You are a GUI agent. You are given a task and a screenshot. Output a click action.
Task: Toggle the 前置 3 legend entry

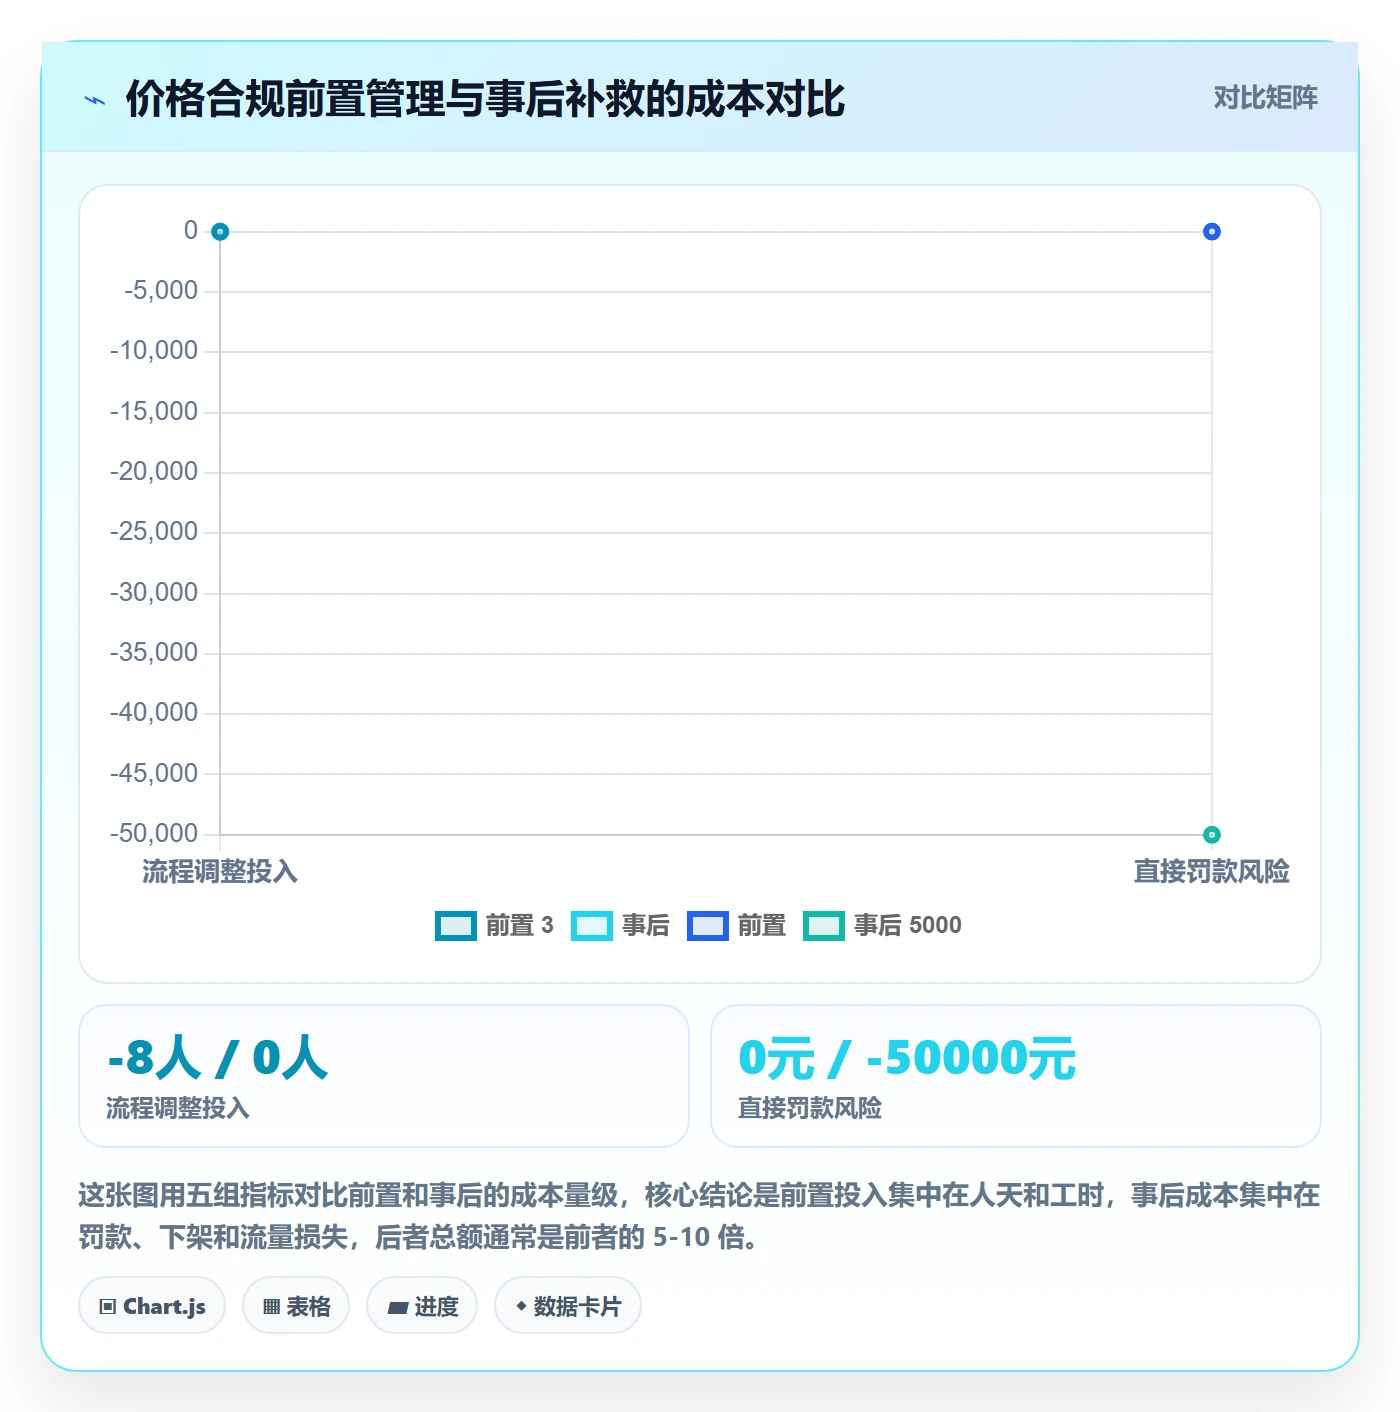494,925
